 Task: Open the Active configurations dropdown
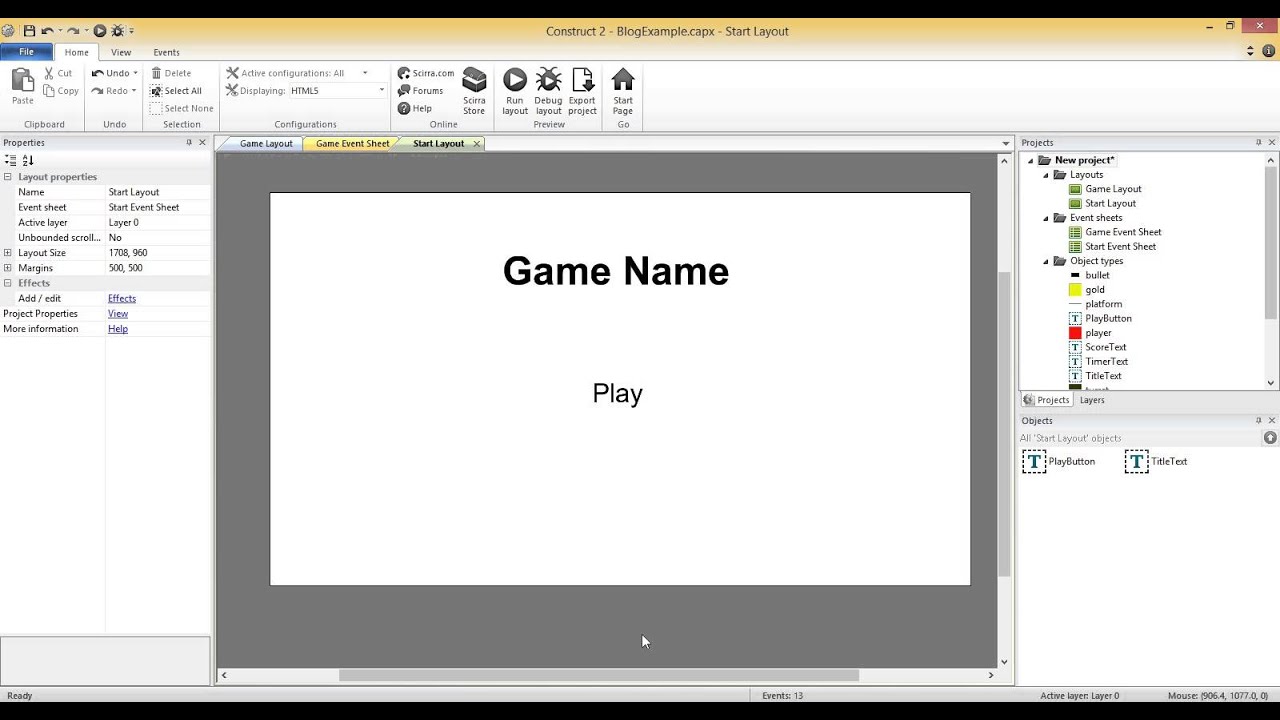[365, 73]
